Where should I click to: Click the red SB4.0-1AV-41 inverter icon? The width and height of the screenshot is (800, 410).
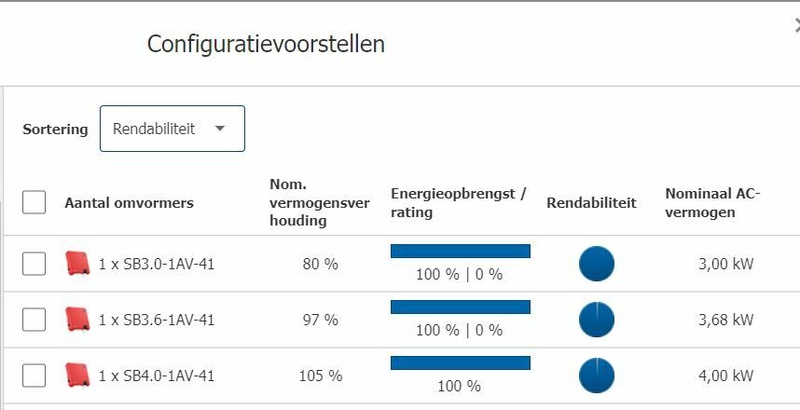77,376
